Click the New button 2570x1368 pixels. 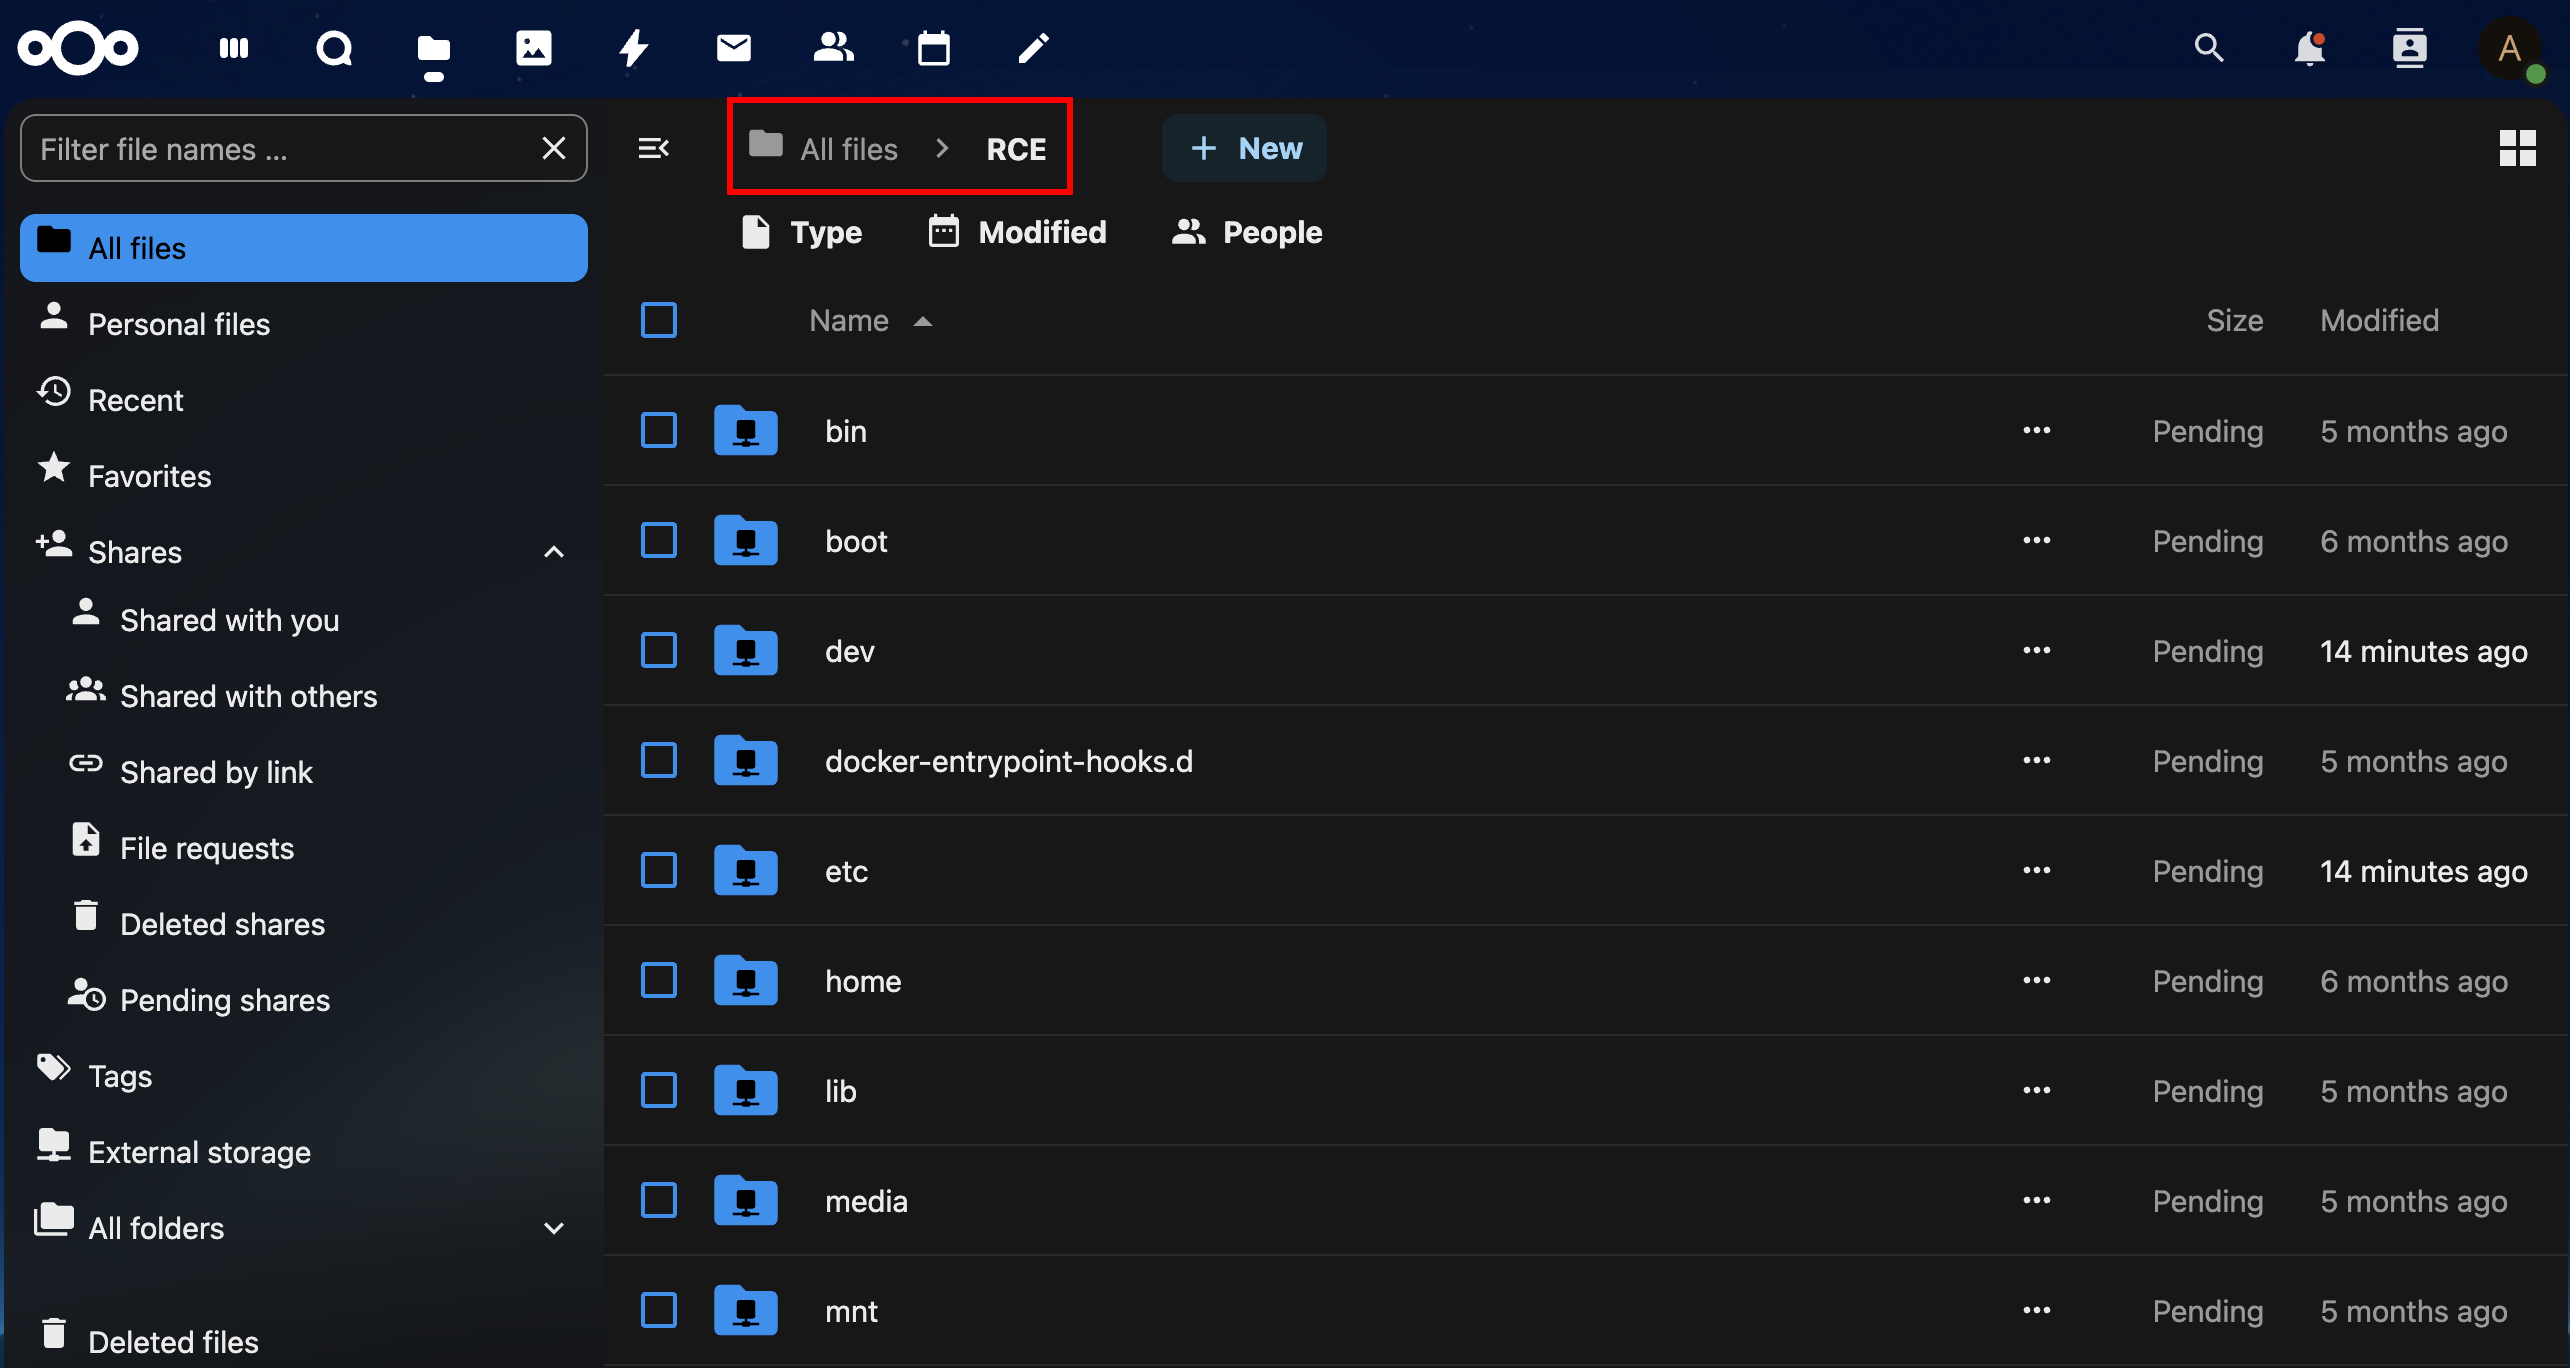[x=1245, y=148]
